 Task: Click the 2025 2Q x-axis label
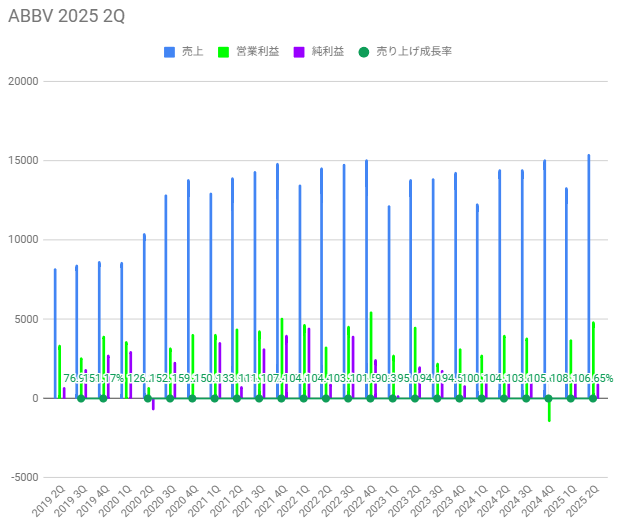click(x=582, y=501)
